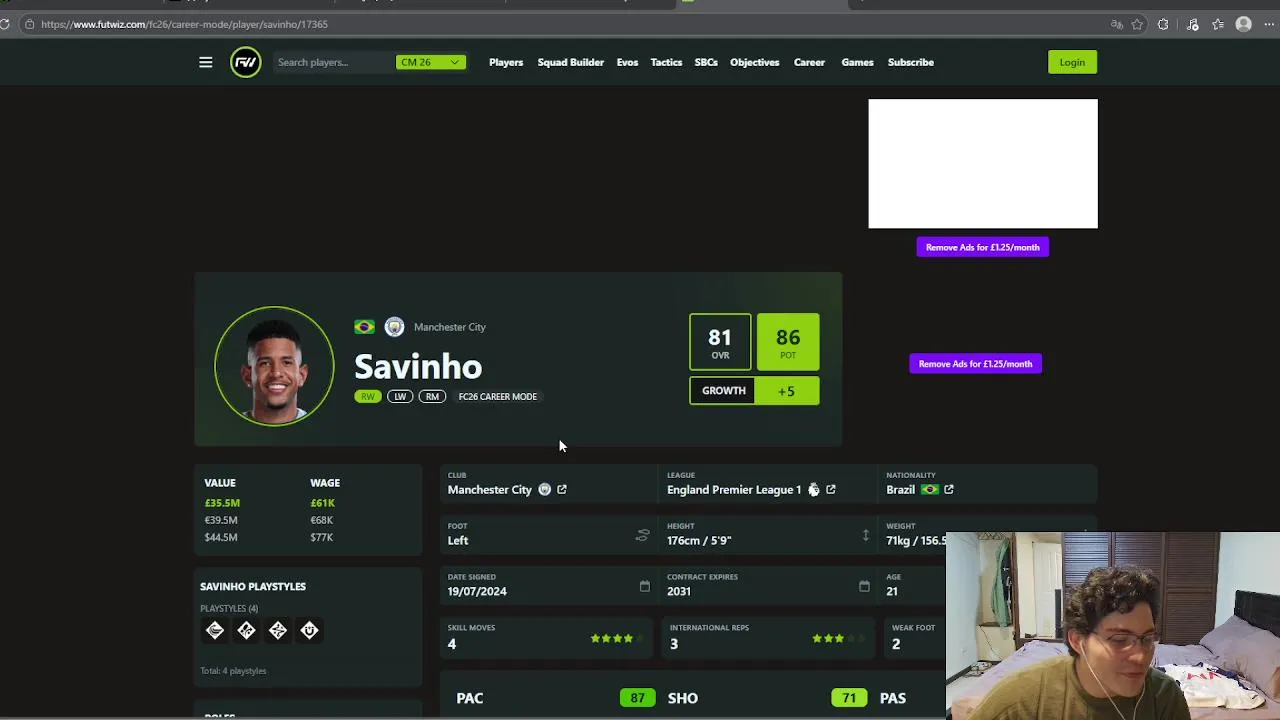1280x720 pixels.
Task: Open browser favorites list icon
Action: point(1218,24)
